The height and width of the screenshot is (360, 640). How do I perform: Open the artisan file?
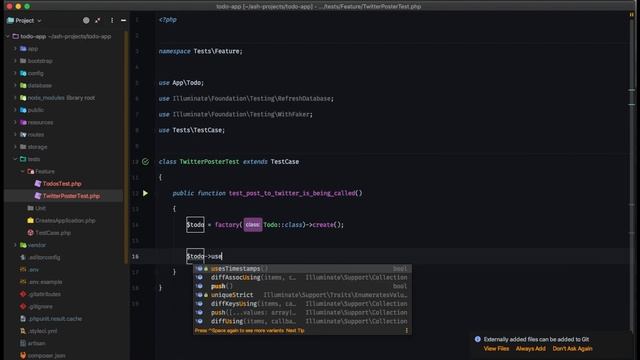tap(36, 343)
